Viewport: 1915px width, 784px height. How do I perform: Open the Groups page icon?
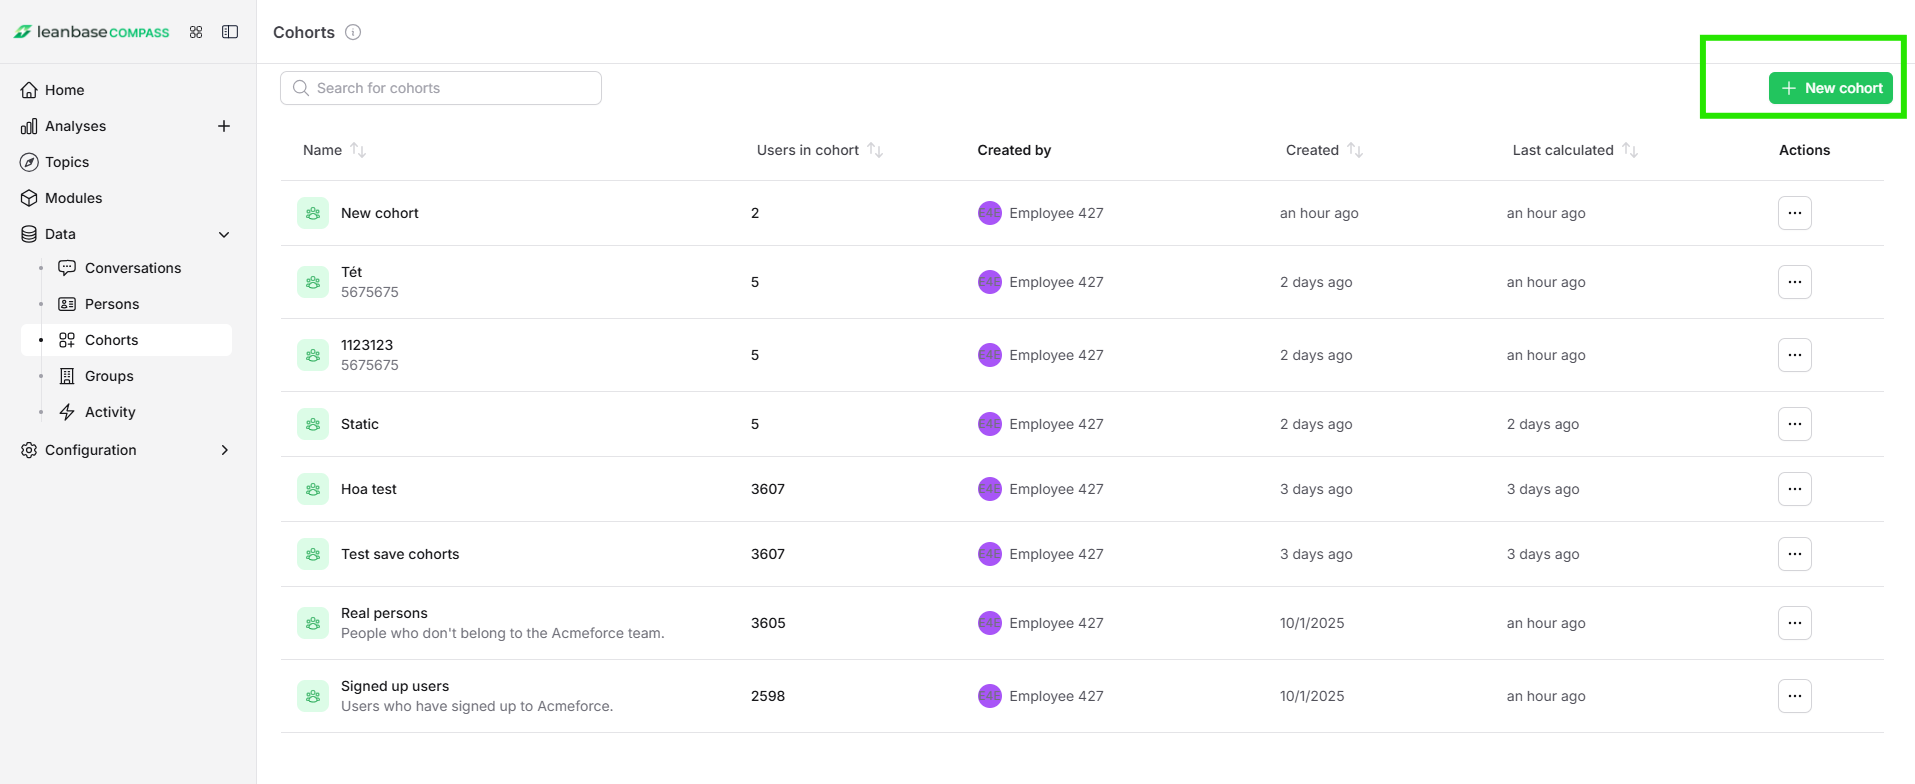coord(67,376)
